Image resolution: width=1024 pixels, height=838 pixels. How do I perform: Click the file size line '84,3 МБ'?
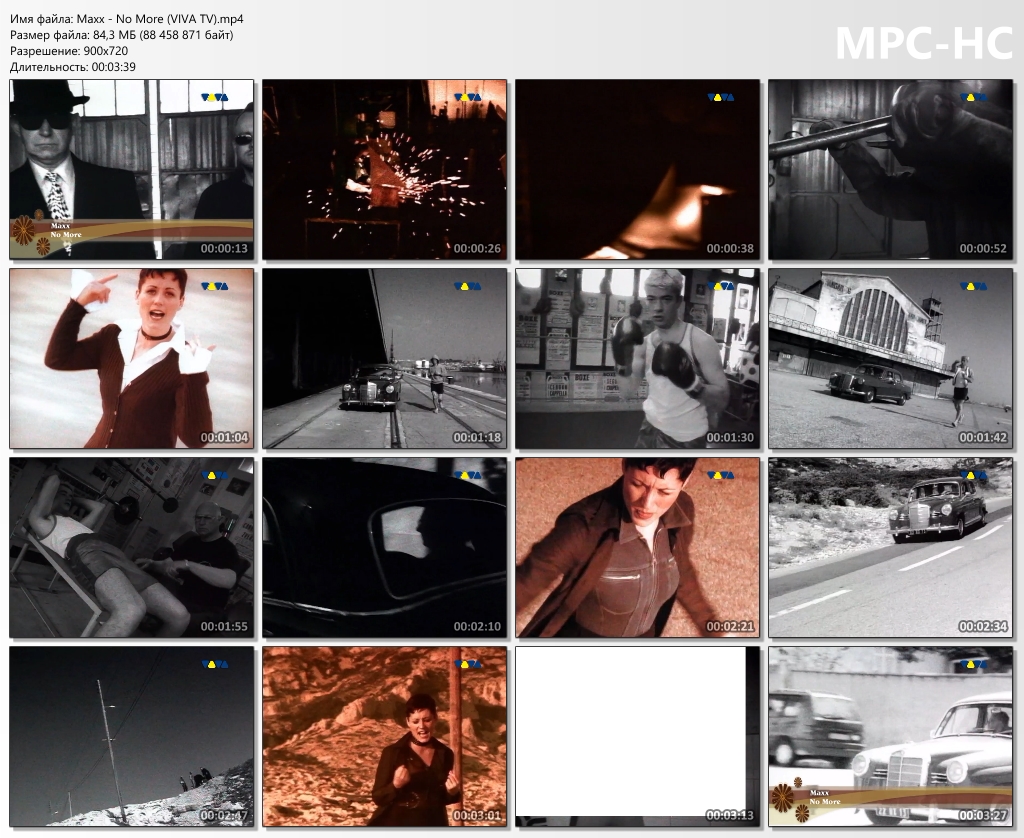(121, 35)
